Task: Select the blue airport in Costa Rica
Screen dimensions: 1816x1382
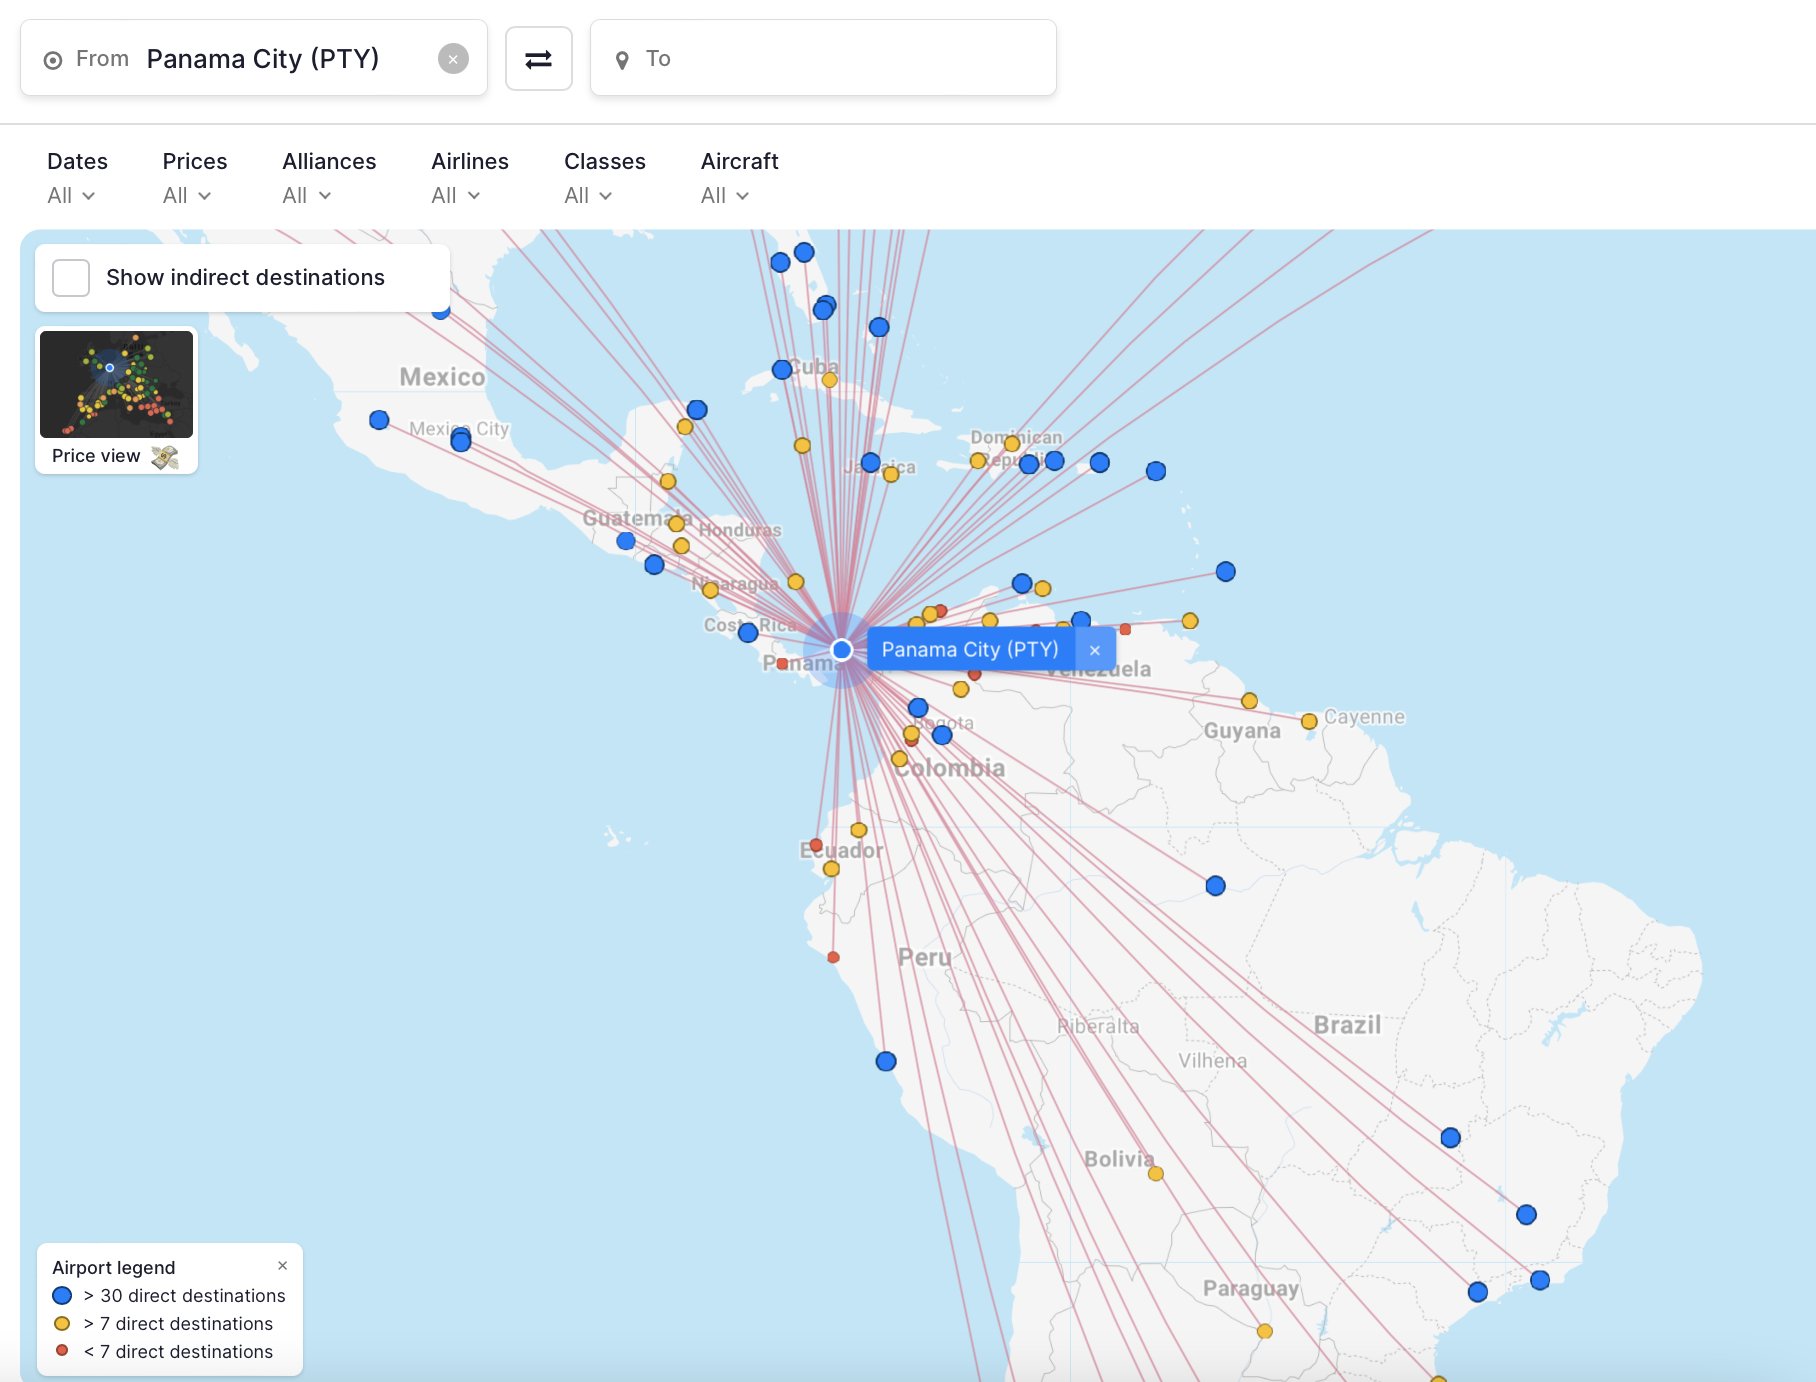Action: pos(748,632)
